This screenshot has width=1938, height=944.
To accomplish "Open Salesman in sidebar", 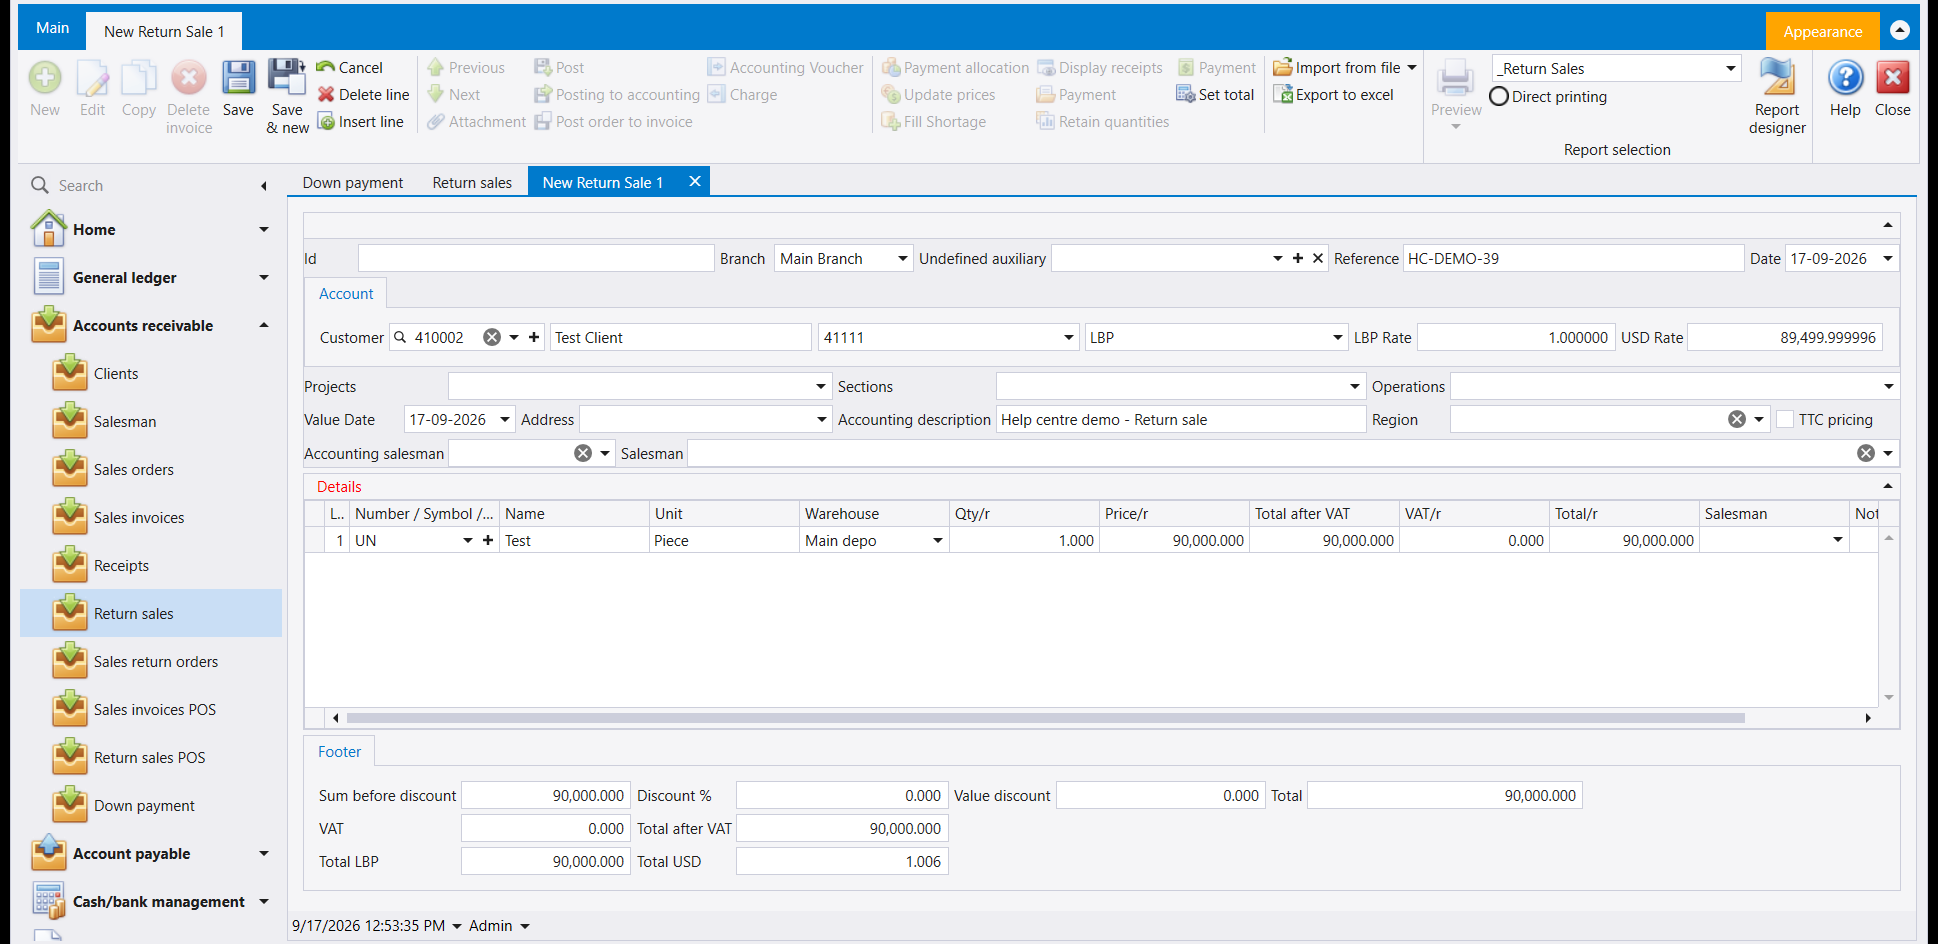I will pyautogui.click(x=125, y=422).
